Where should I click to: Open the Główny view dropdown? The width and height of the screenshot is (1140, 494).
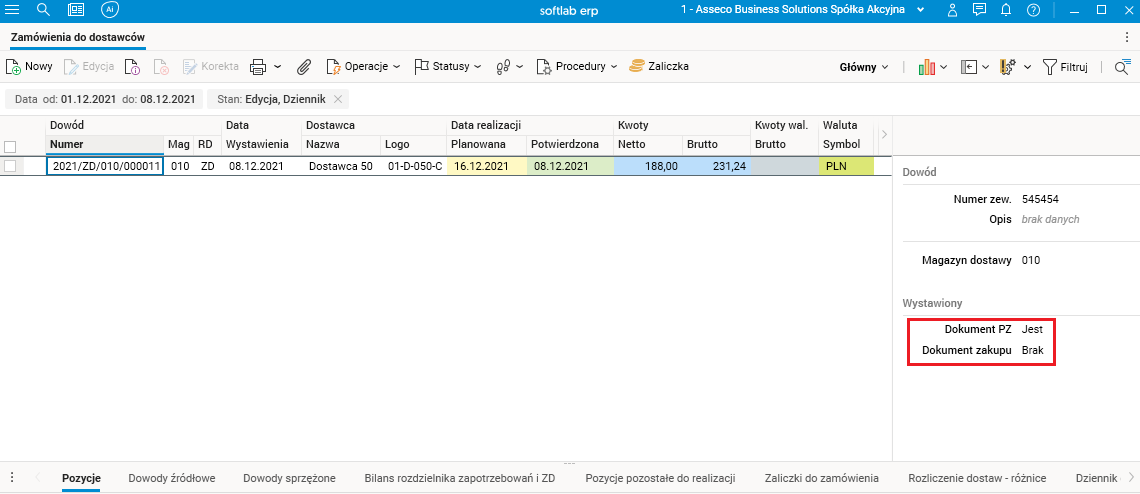click(x=864, y=67)
